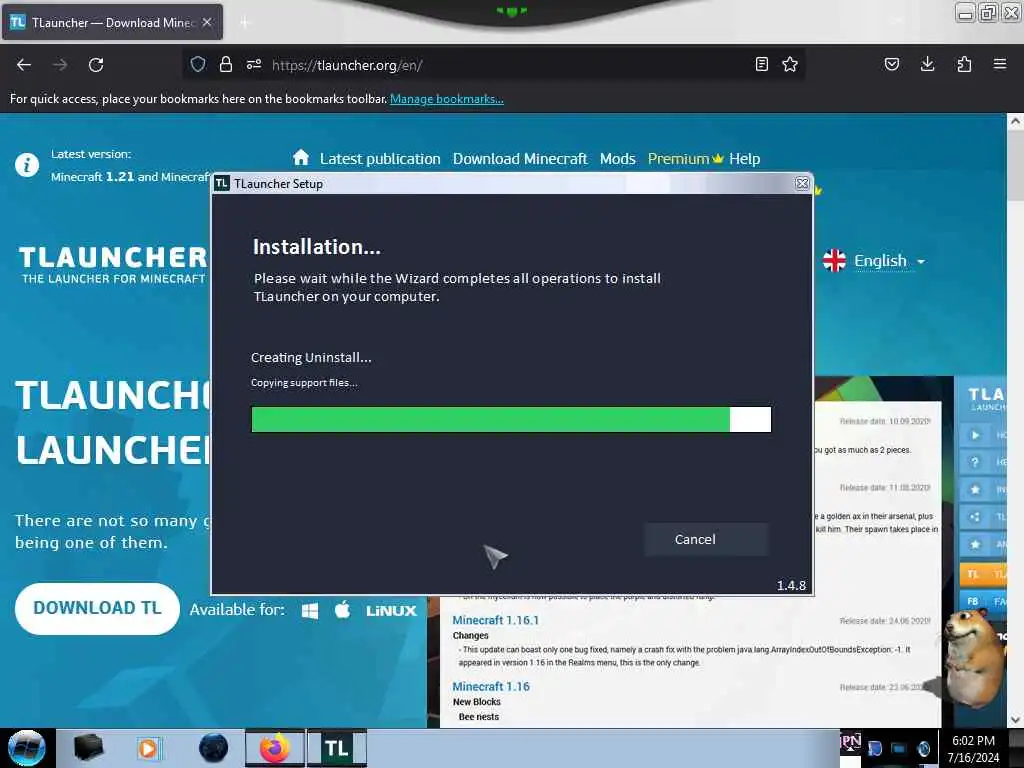Open Firefox hamburger application menu

point(1000,64)
